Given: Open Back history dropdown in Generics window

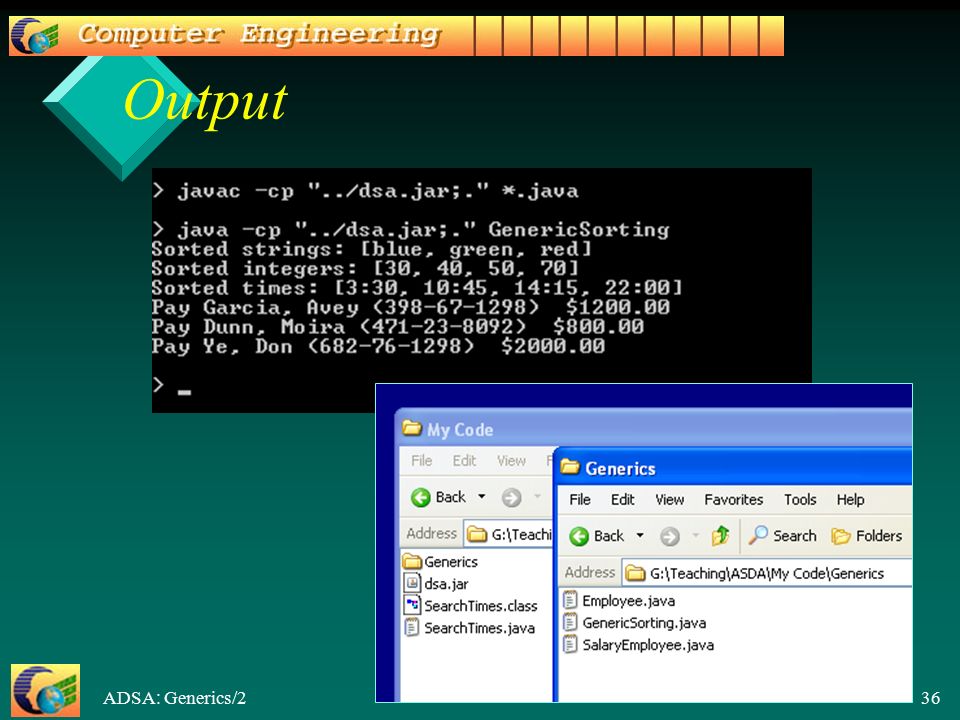Looking at the screenshot, I should [640, 536].
